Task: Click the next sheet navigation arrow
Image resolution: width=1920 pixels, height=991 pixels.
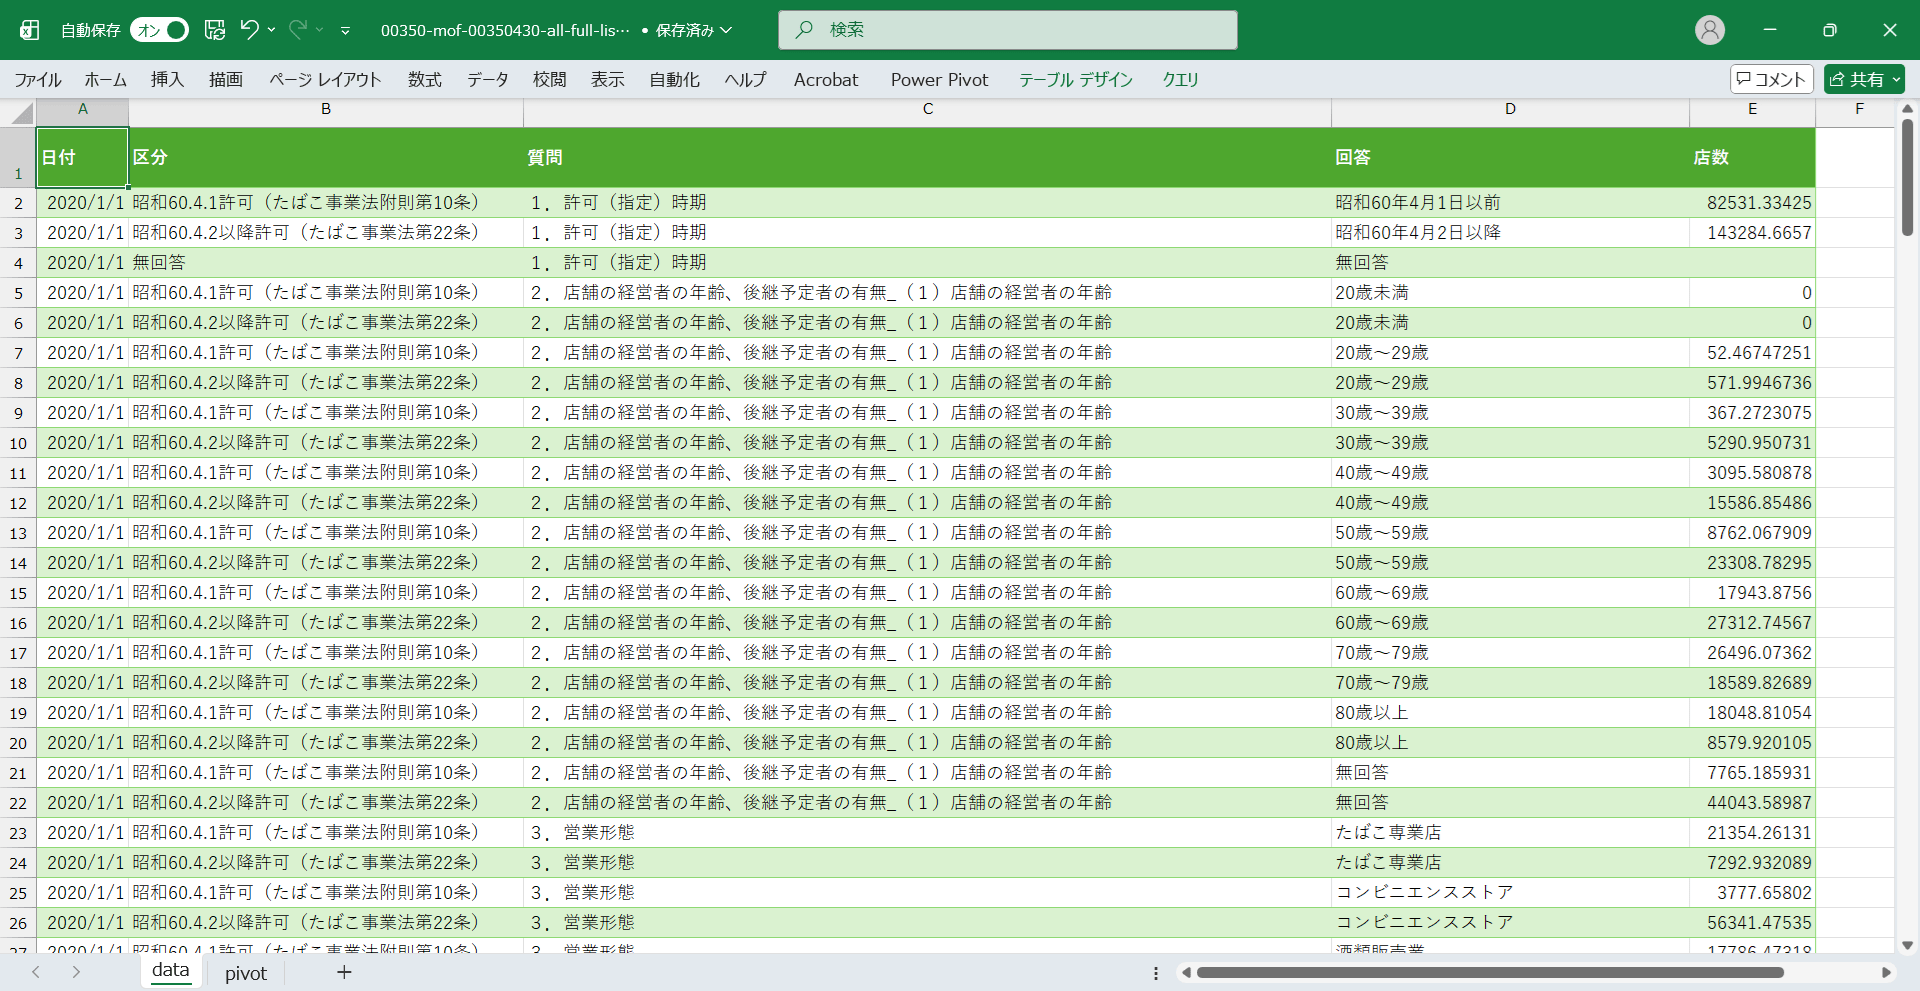Action: pos(76,972)
